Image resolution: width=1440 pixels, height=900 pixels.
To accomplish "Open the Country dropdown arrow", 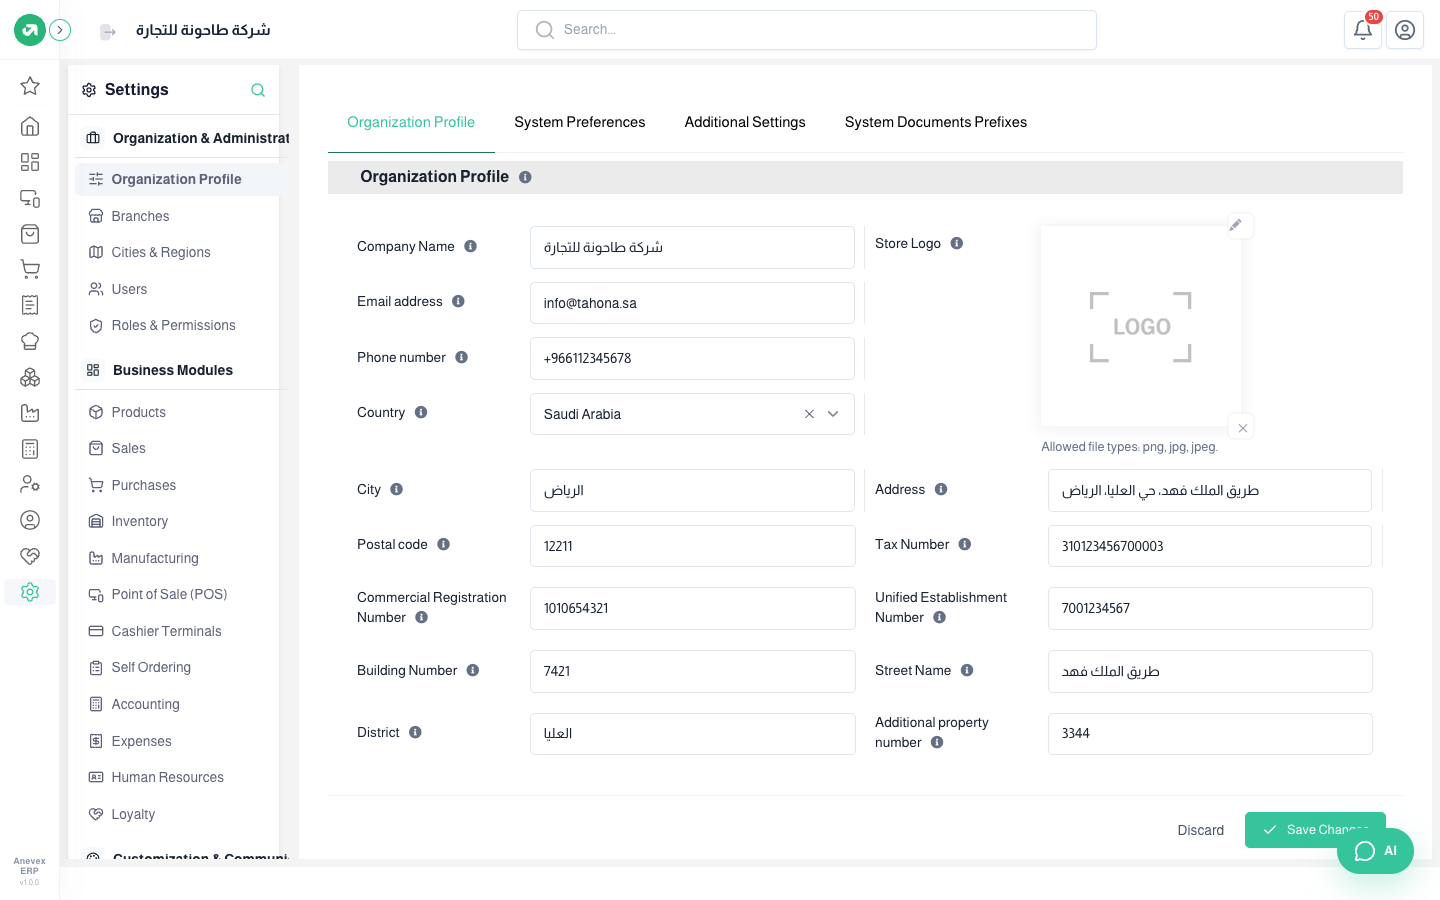I will (833, 414).
